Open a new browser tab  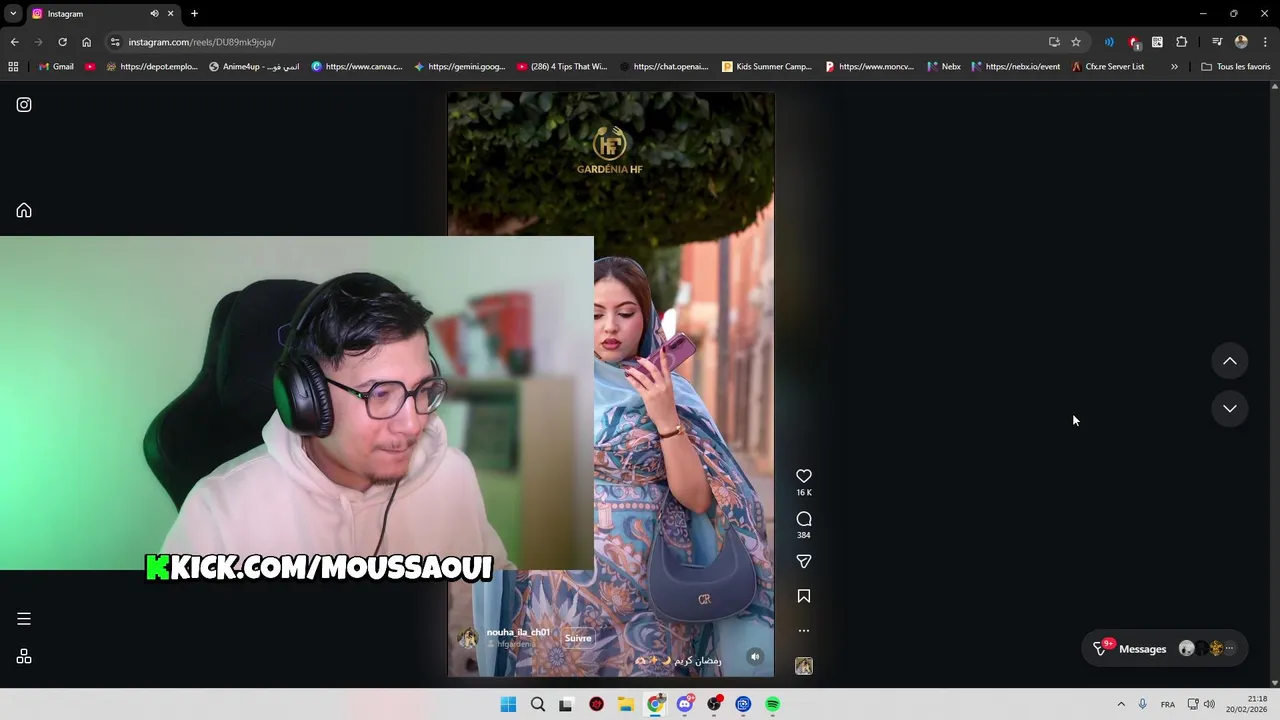(194, 14)
